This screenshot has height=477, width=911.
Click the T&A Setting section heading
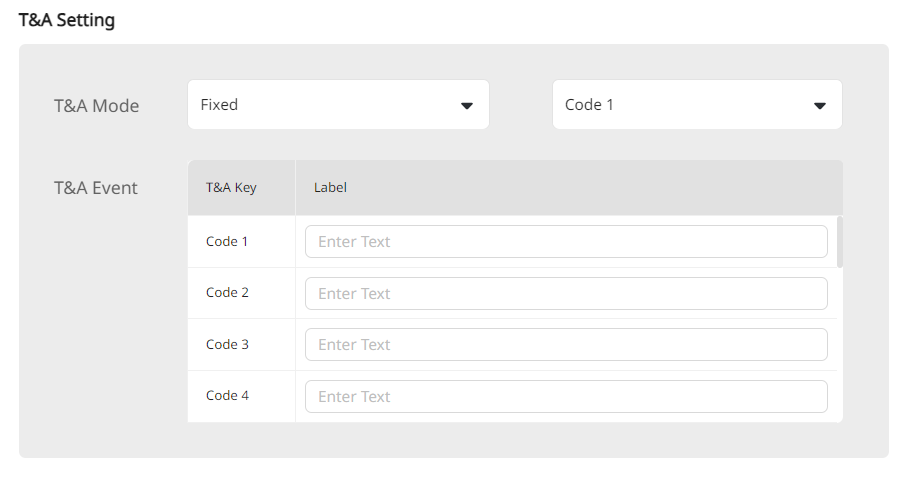pos(67,20)
